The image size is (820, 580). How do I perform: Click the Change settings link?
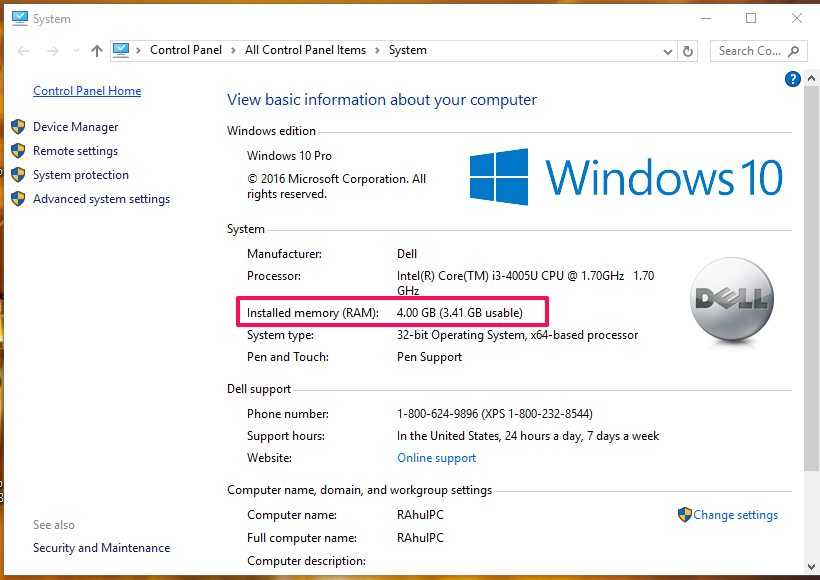pos(735,515)
